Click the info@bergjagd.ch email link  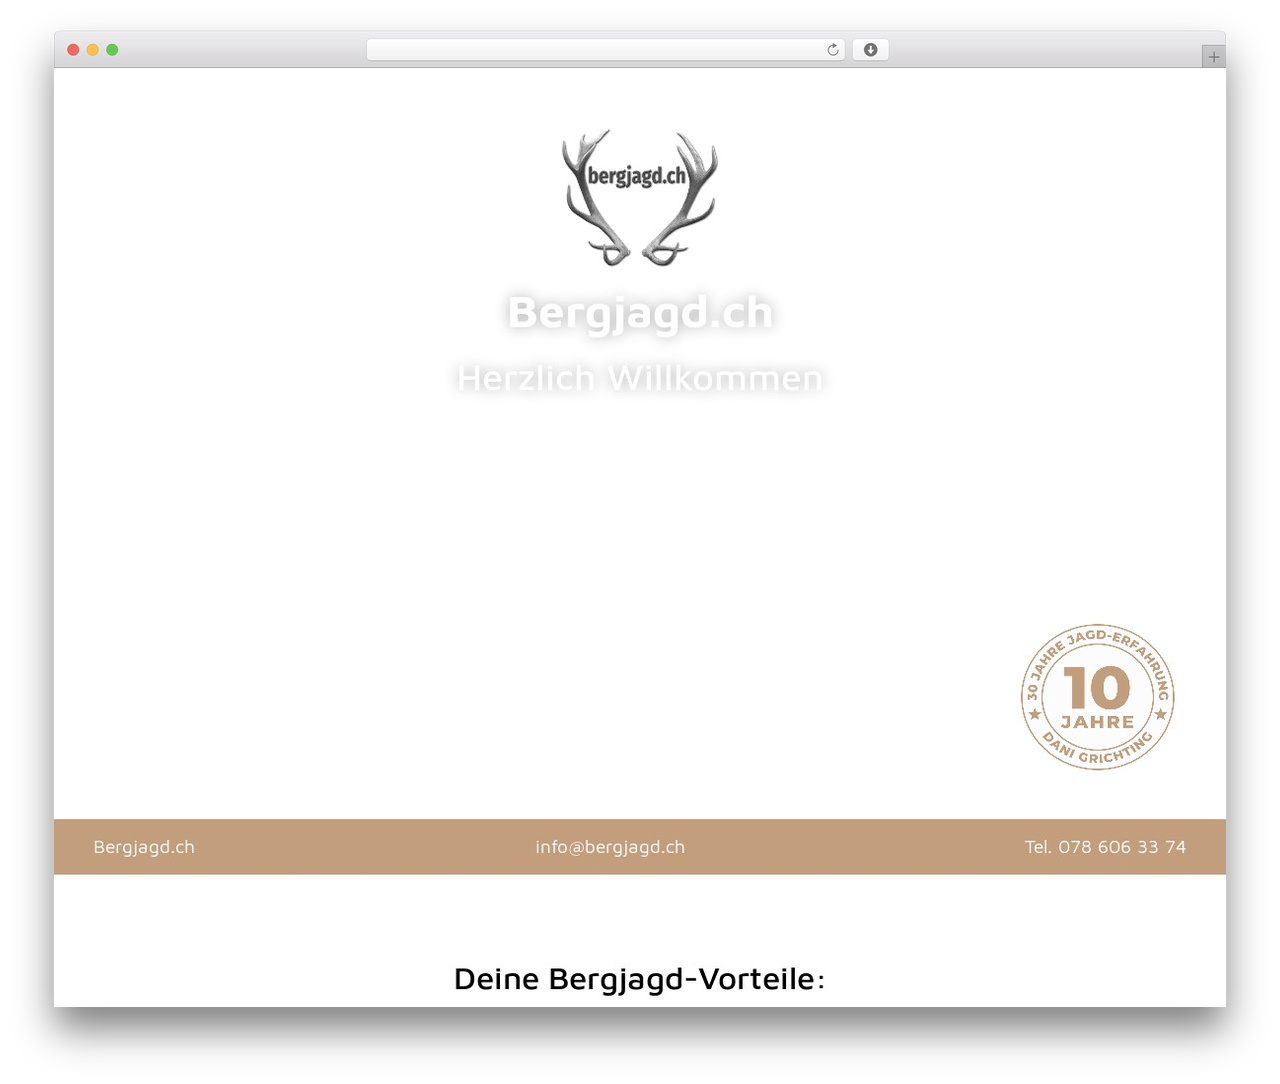pyautogui.click(x=610, y=847)
